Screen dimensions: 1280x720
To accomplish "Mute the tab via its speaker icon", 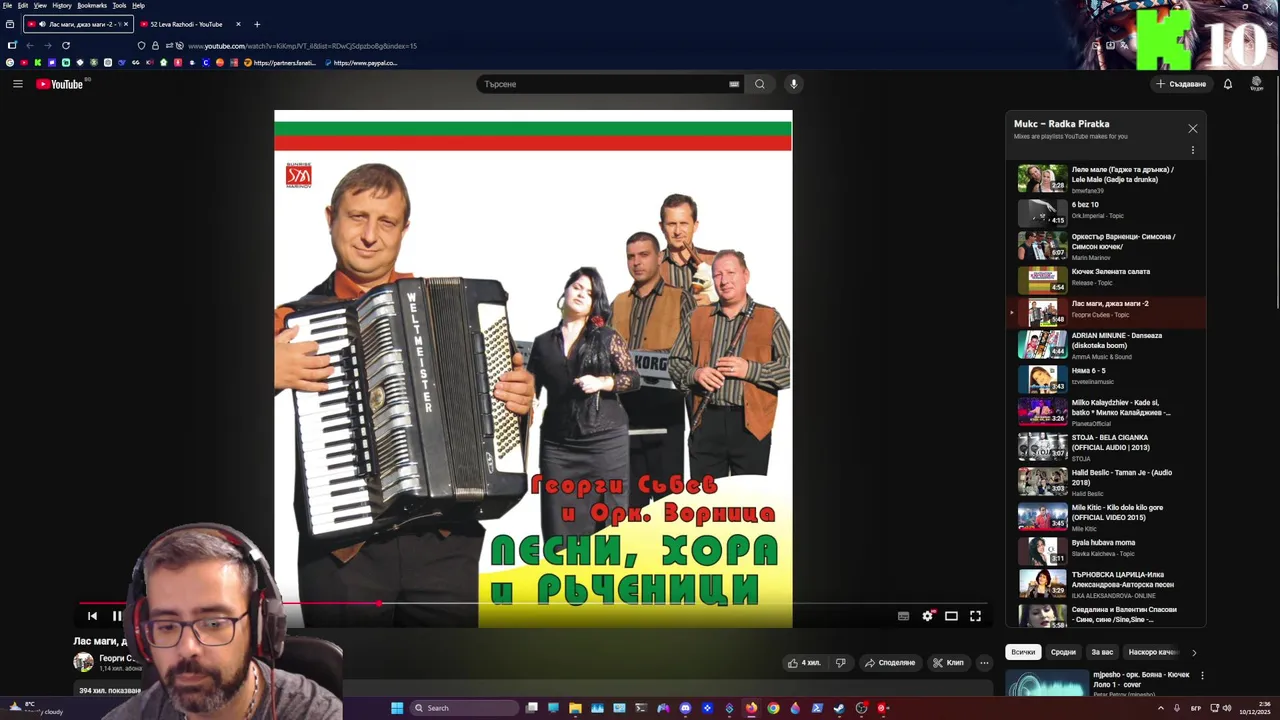I will tap(42, 24).
